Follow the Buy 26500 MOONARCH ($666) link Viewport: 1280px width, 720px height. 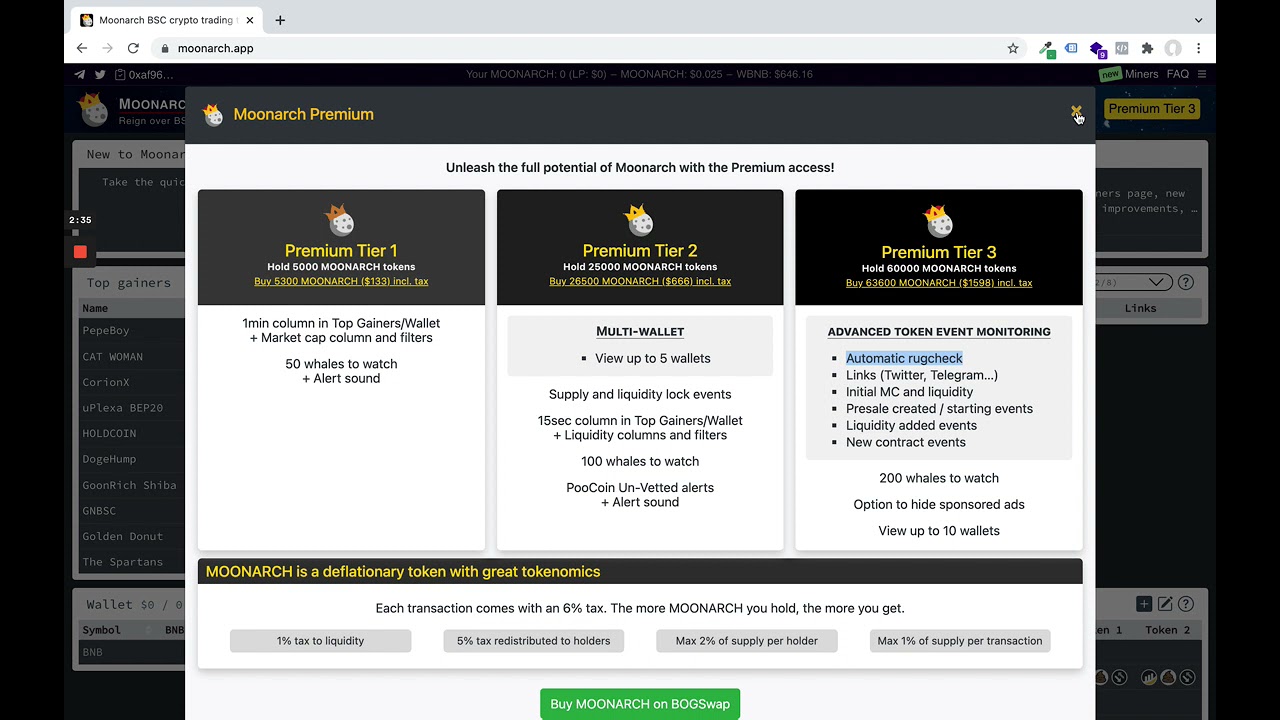pos(640,281)
